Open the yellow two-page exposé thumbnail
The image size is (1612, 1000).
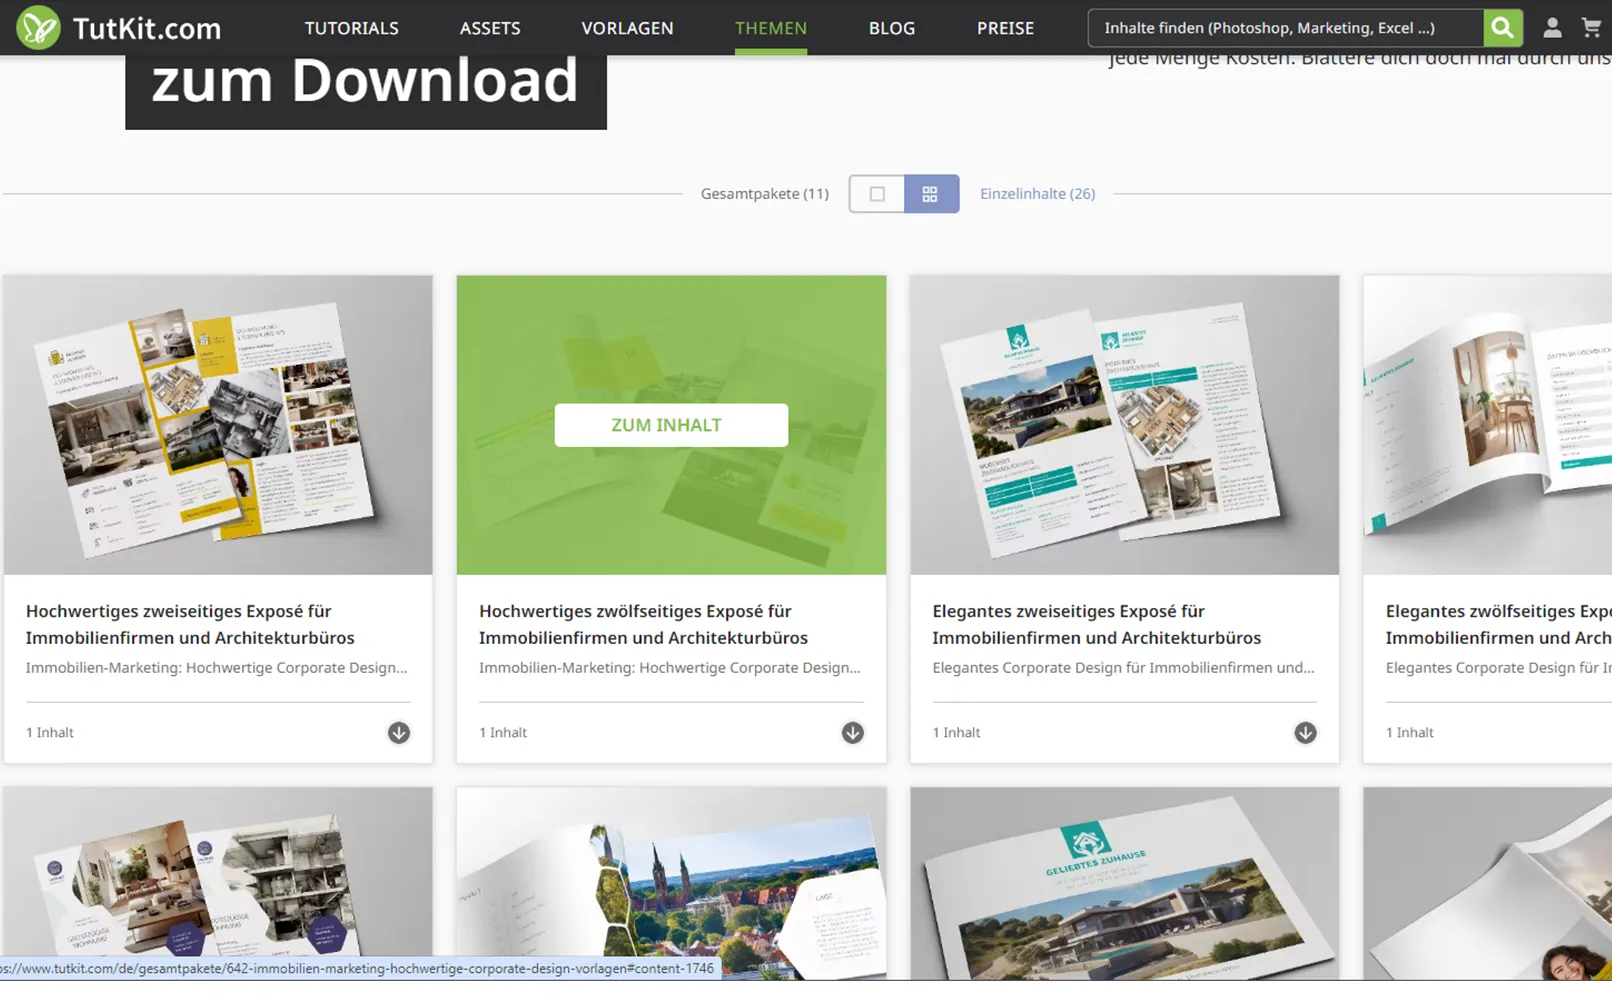click(218, 425)
